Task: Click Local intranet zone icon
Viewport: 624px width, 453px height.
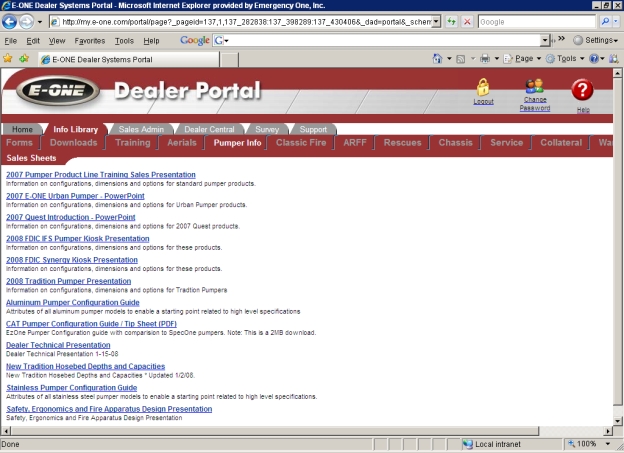Action: pos(467,444)
